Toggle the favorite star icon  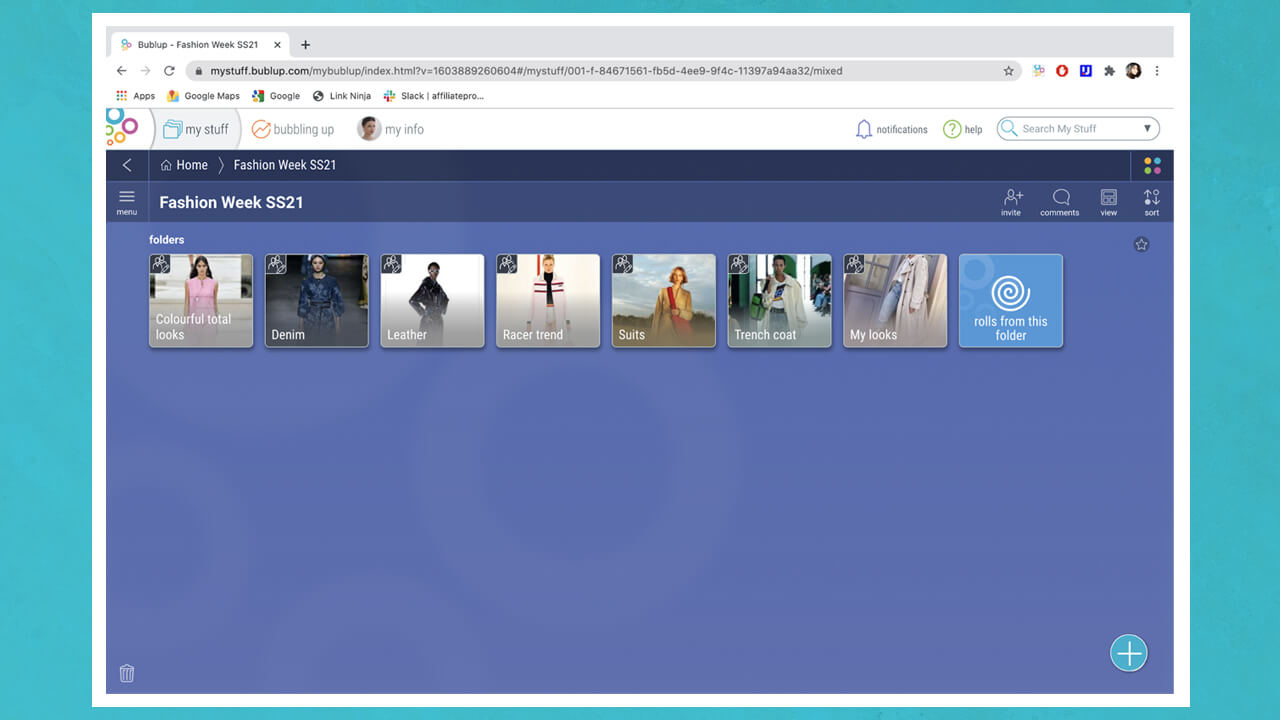1141,244
